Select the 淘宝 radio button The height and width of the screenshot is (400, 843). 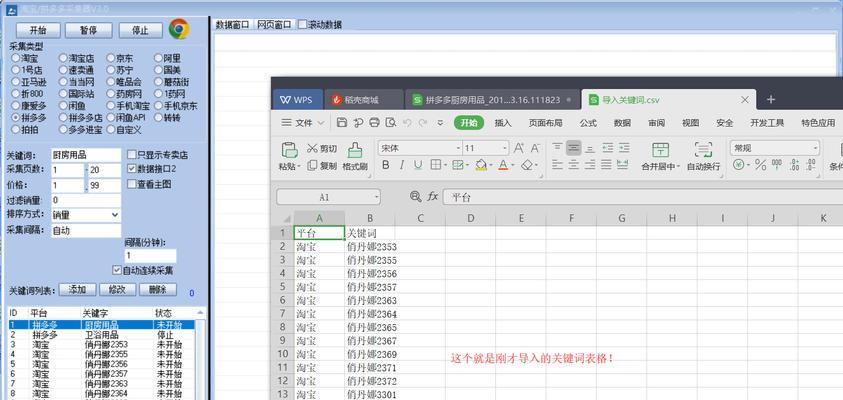[16, 58]
